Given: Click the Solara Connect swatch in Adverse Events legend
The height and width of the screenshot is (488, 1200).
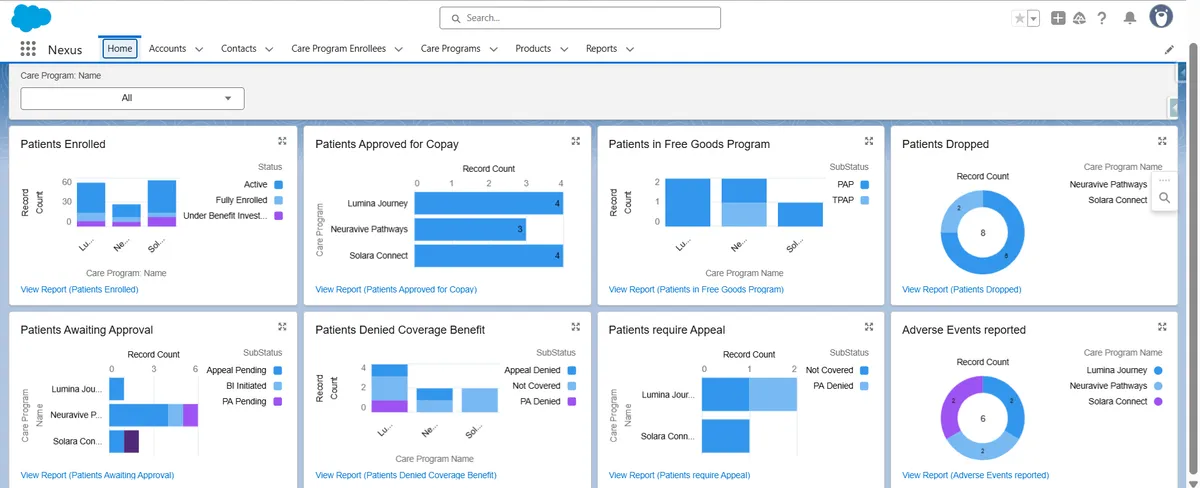Looking at the screenshot, I should click(x=1158, y=401).
